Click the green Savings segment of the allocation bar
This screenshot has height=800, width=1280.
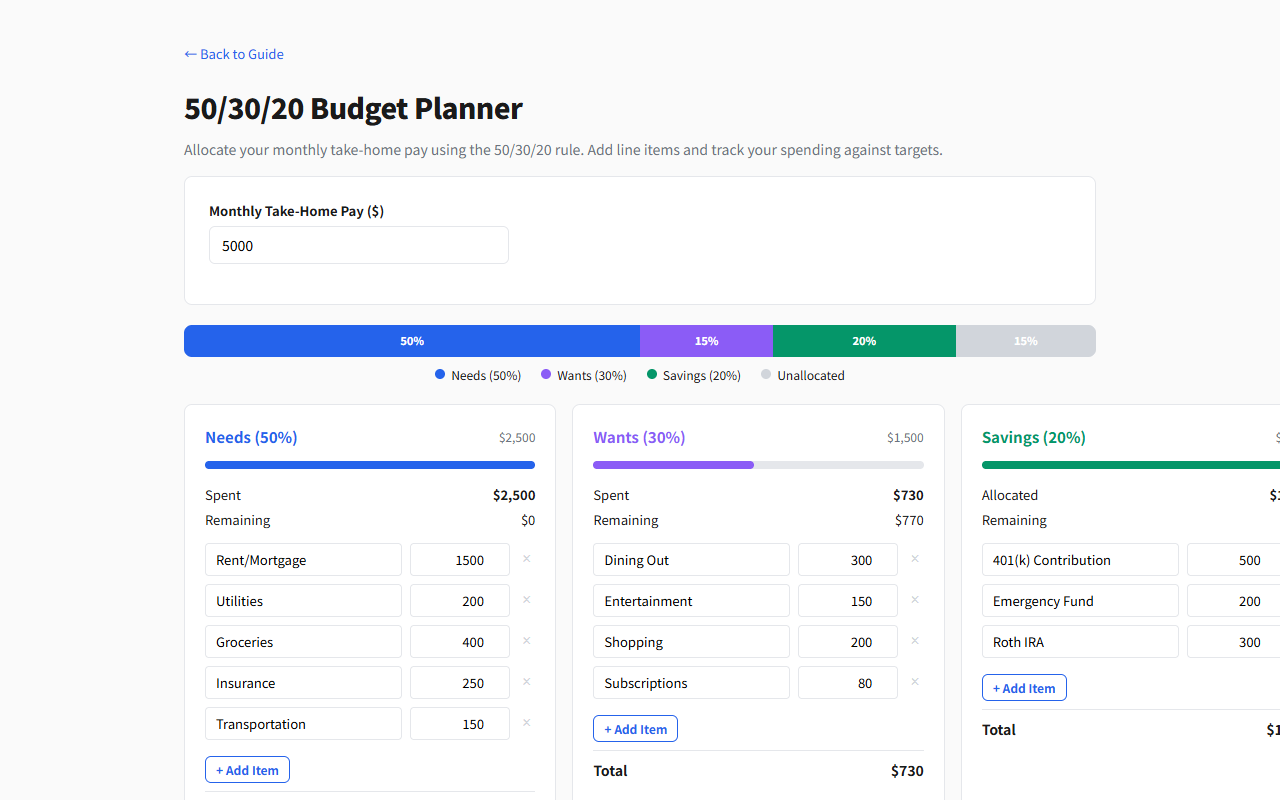point(864,341)
